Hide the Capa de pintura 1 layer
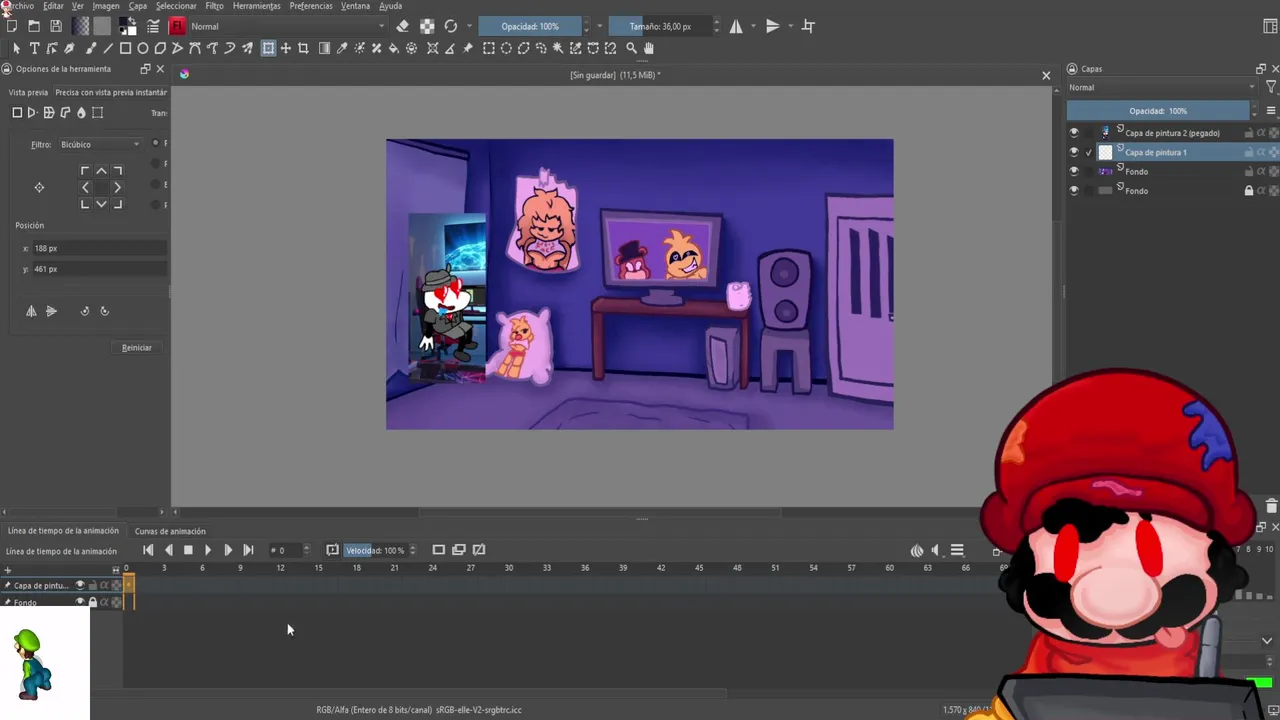1280x720 pixels. coord(1074,152)
